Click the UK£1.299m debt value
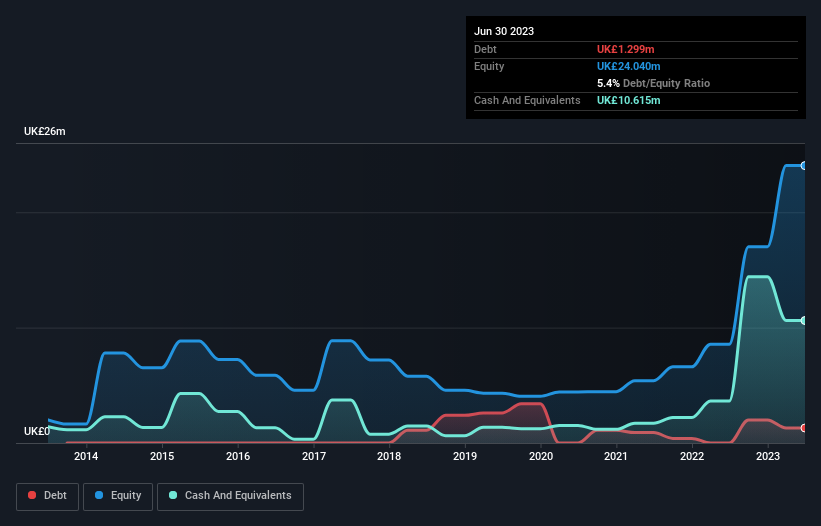Viewport: 821px width, 526px height. [626, 49]
